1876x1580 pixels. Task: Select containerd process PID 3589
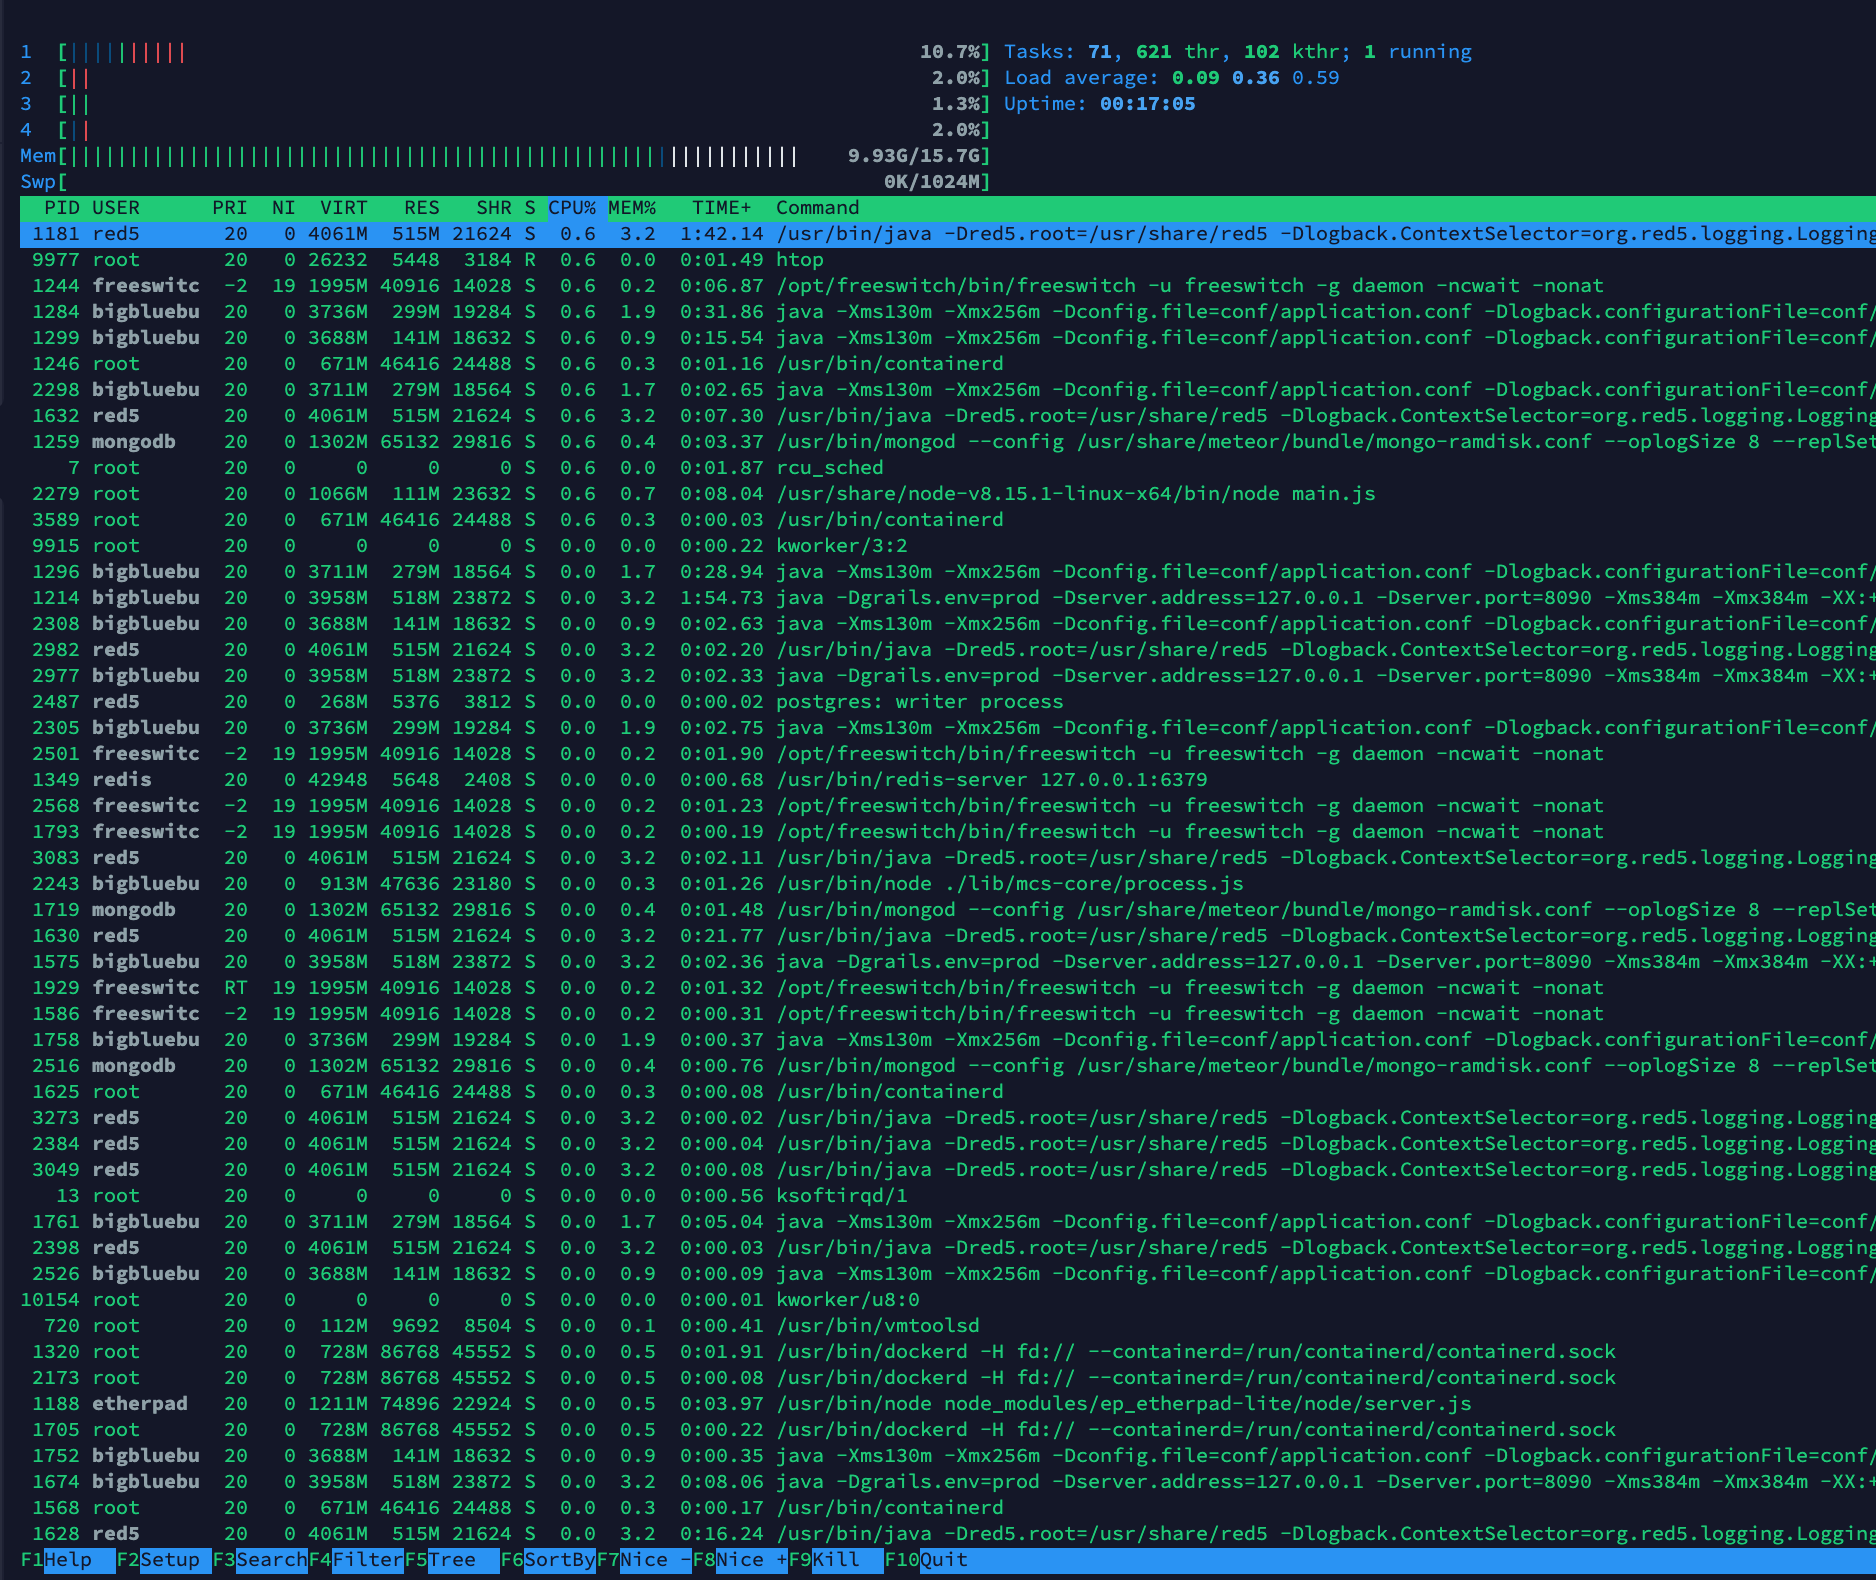coord(948,520)
